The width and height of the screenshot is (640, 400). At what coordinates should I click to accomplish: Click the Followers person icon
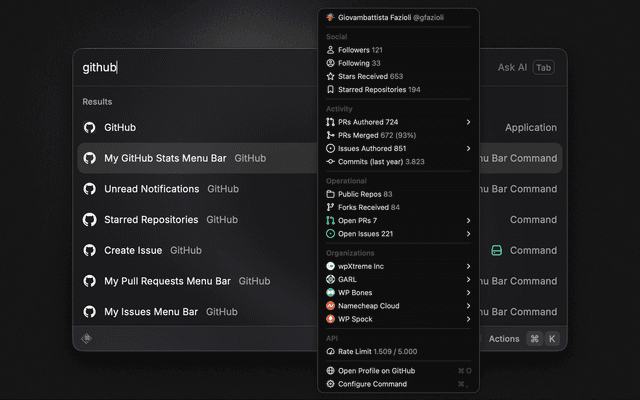pos(330,50)
